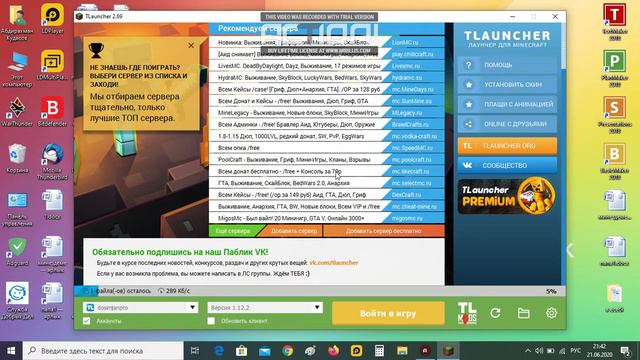This screenshot has width=640, height=360.
Task: Open the Windows Start menu
Action: click(11, 351)
